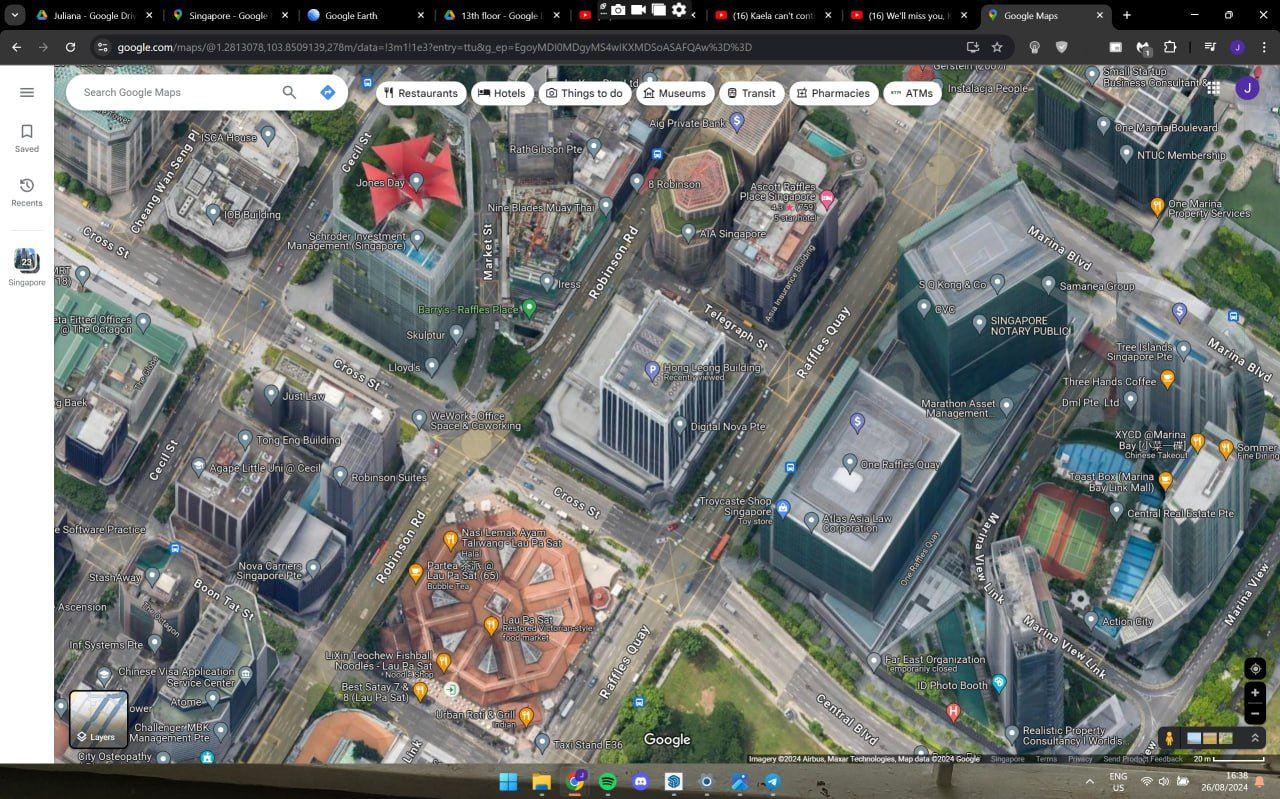The image size is (1280, 799).
Task: Open the Privacy link in the map footer
Action: tap(1080, 759)
